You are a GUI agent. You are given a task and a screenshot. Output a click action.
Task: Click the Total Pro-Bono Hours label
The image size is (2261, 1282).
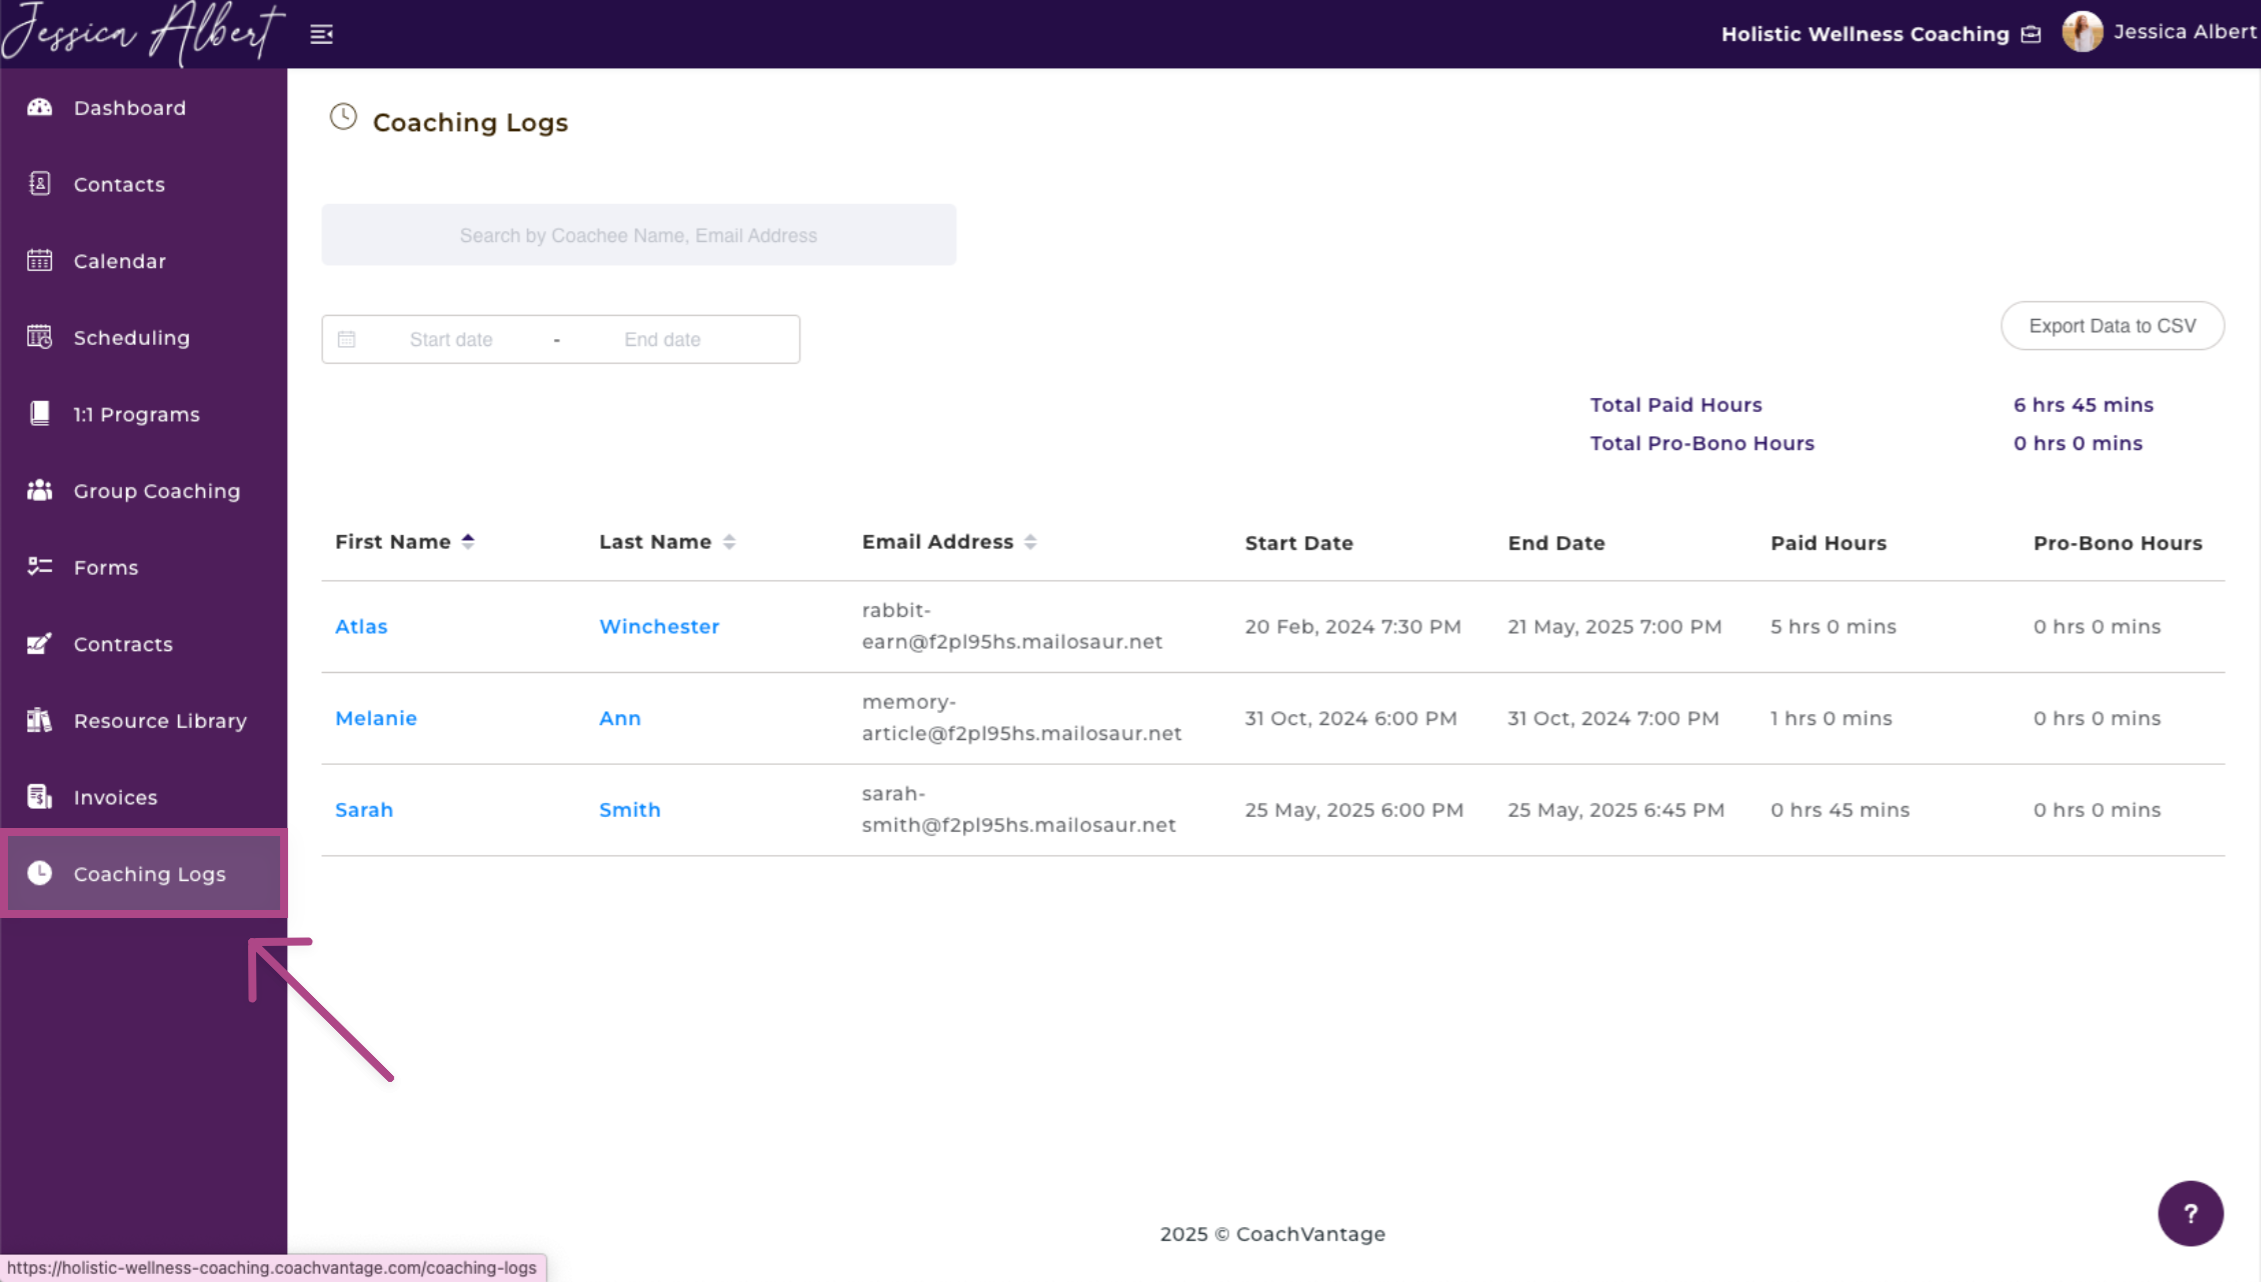[x=1702, y=443]
